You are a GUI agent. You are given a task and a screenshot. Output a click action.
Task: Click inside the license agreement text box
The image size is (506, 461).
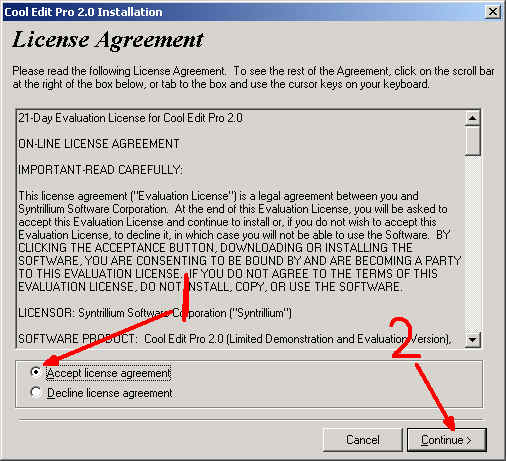click(x=241, y=229)
